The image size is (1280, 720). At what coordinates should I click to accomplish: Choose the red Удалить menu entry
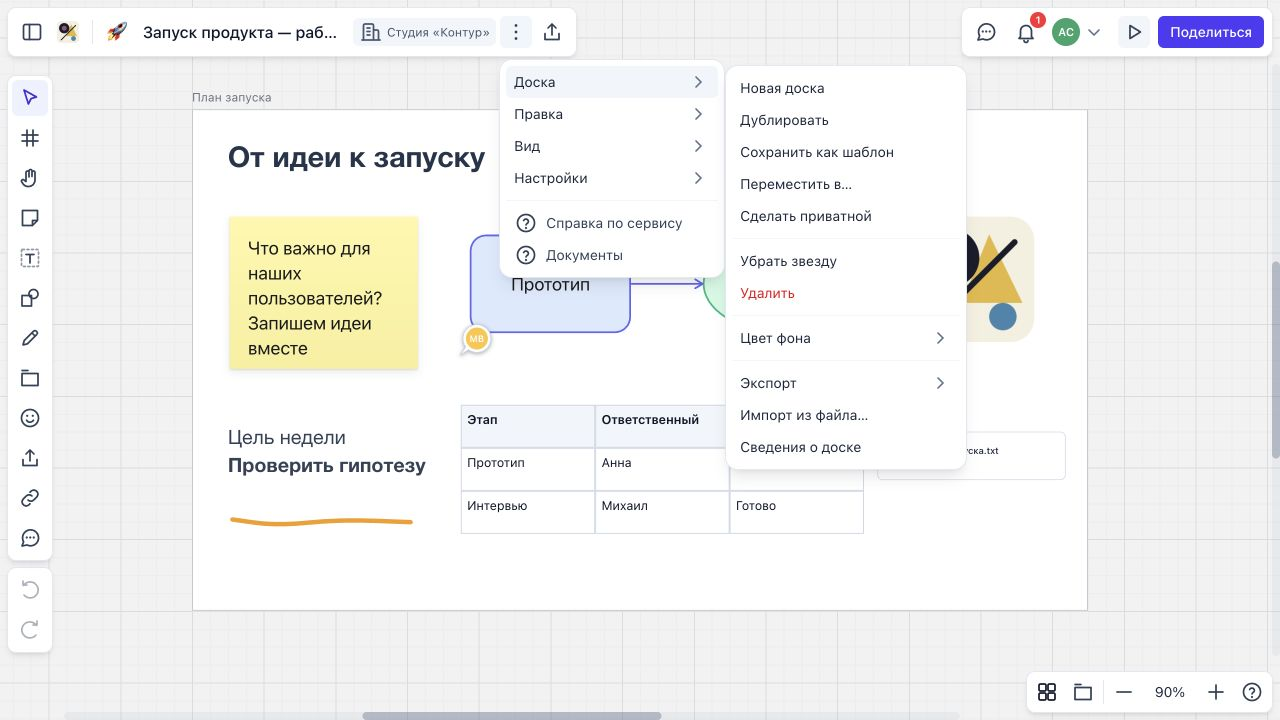point(846,293)
